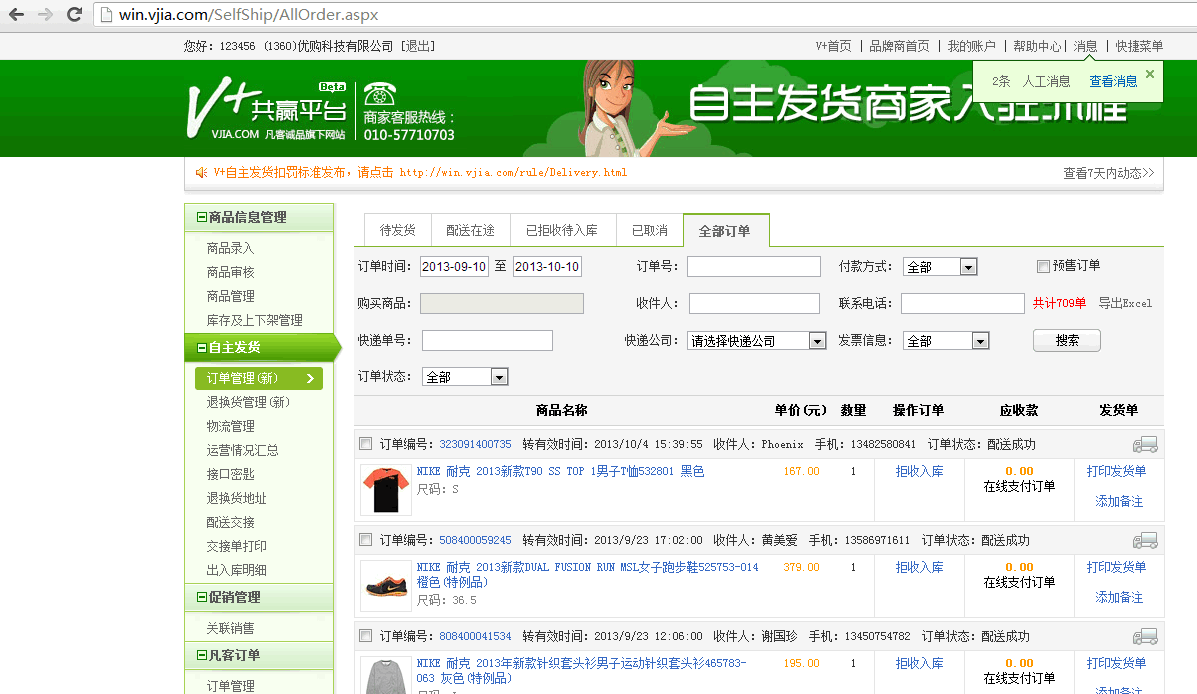Go back with browser back arrow
The image size is (1197, 694).
[x=16, y=14]
